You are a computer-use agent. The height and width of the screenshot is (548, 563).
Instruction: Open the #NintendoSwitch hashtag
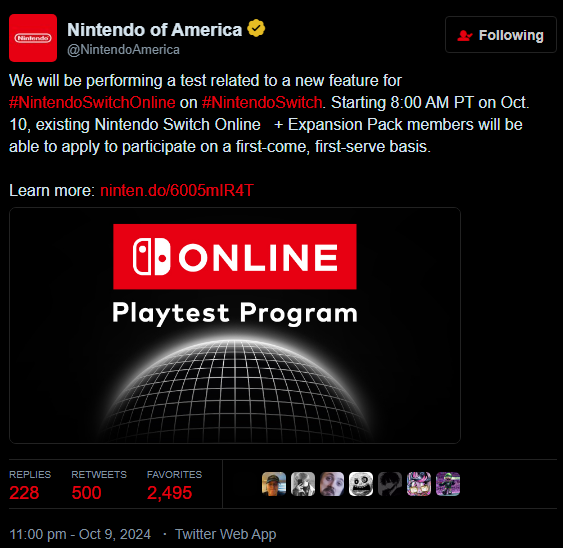(x=262, y=102)
